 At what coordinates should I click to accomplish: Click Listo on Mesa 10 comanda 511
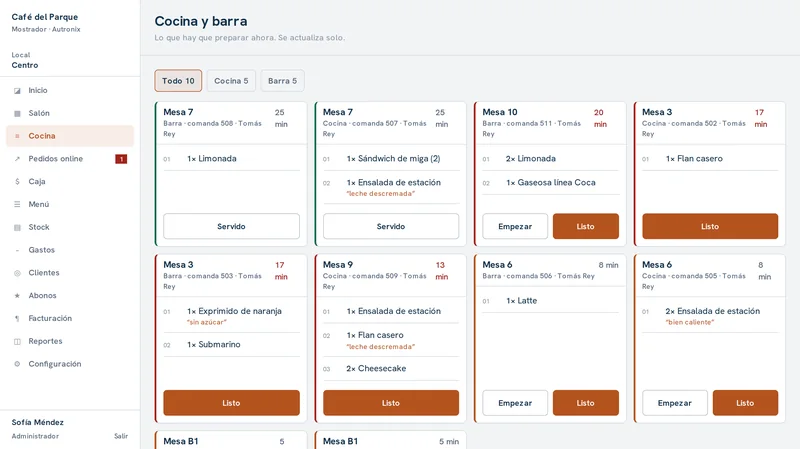click(x=586, y=226)
